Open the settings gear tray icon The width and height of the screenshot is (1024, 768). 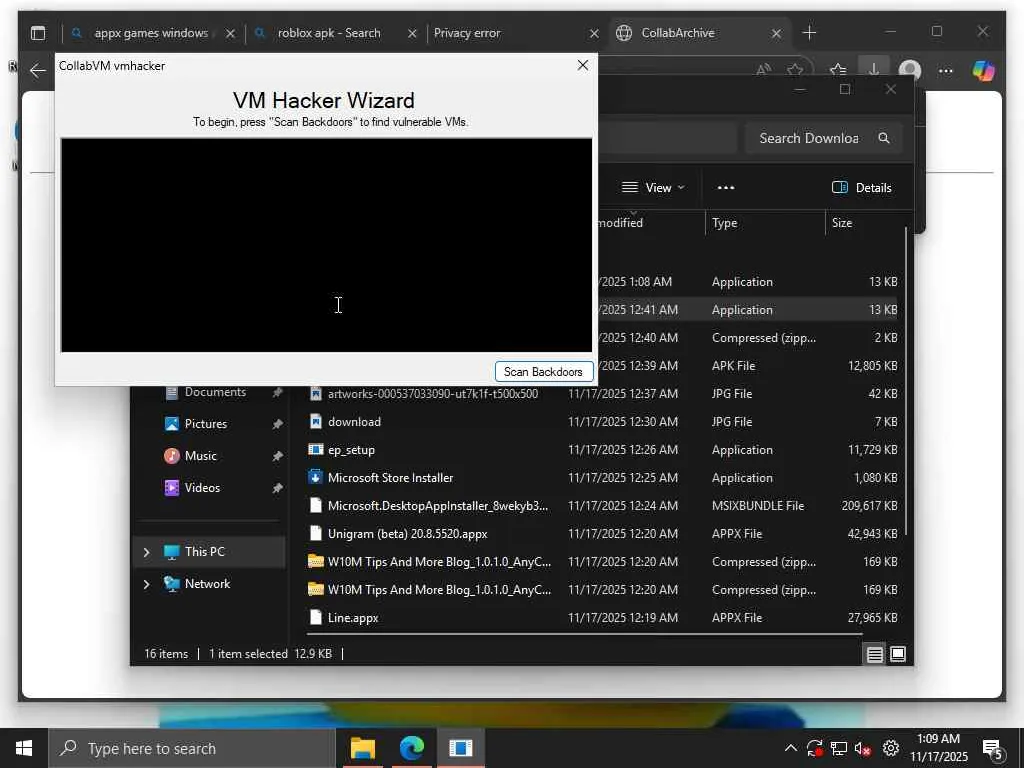[891, 748]
